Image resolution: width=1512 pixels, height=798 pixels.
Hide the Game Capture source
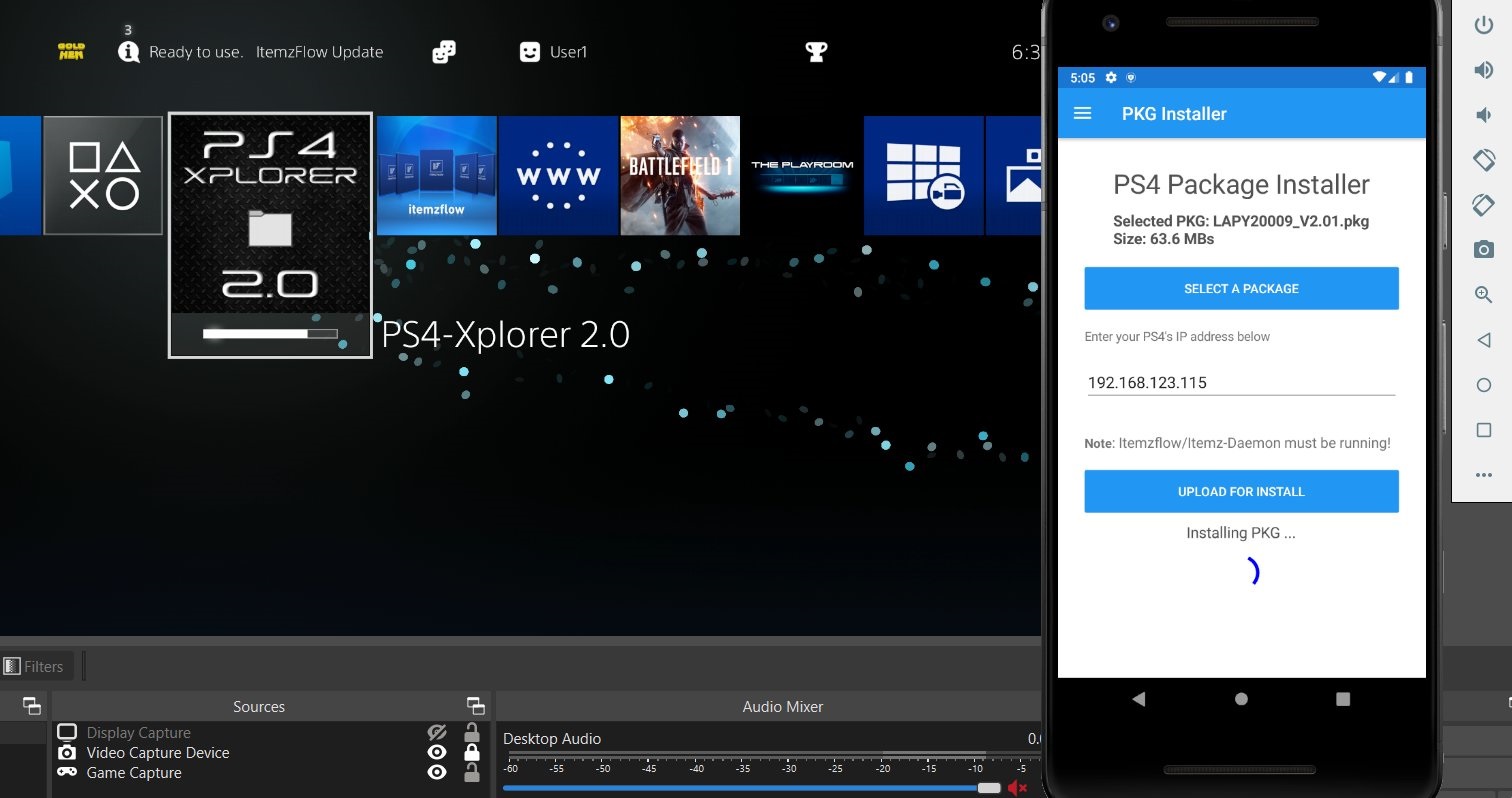pos(437,773)
